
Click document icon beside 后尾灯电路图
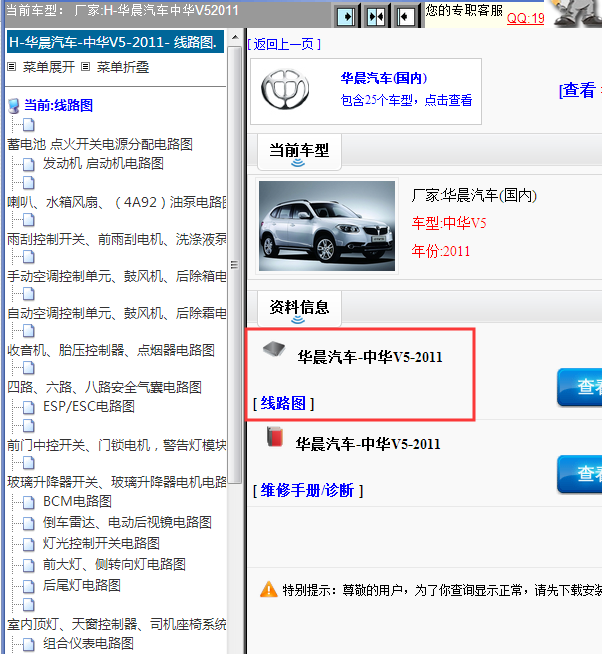tap(28, 586)
